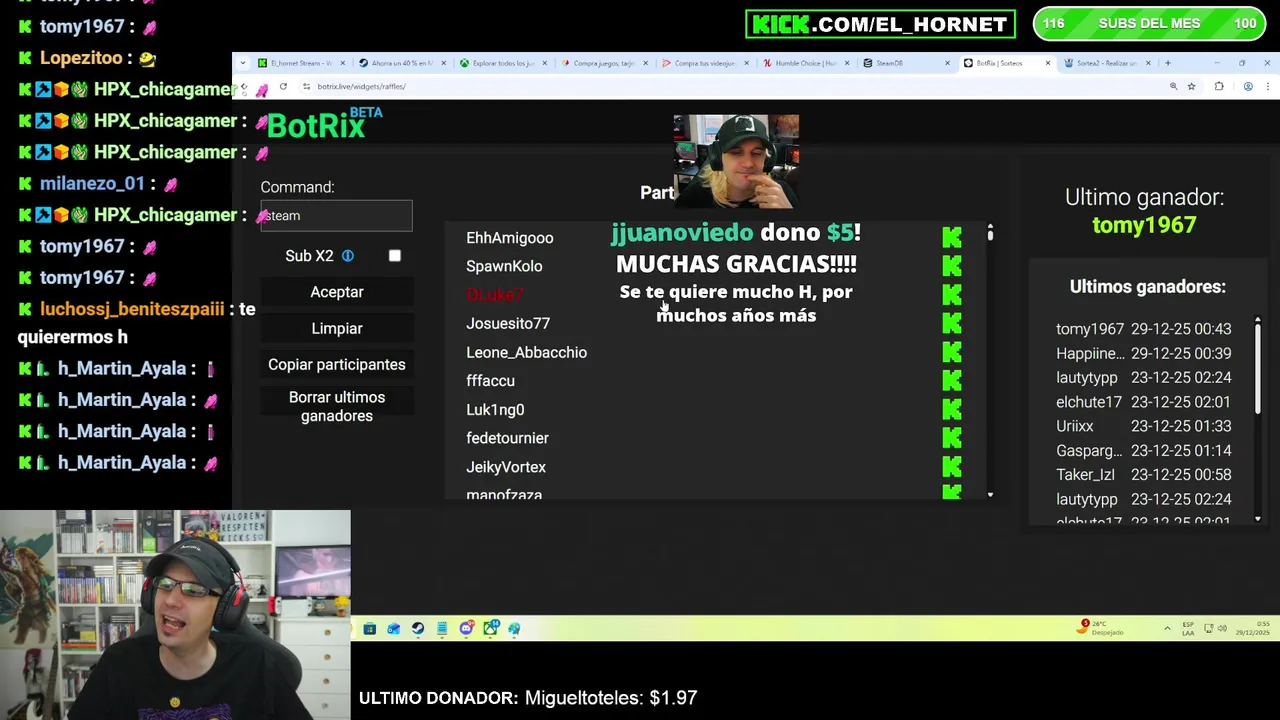Image resolution: width=1280 pixels, height=720 pixels.
Task: Open the ESP language indicator
Action: pyautogui.click(x=1188, y=628)
